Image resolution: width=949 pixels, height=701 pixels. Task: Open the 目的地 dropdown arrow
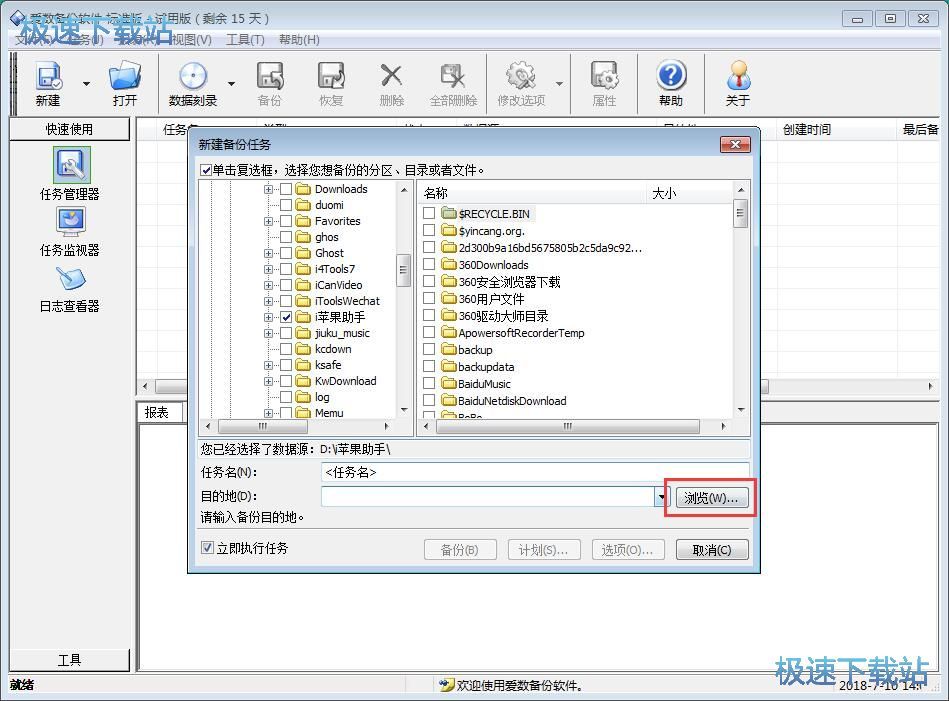[660, 497]
